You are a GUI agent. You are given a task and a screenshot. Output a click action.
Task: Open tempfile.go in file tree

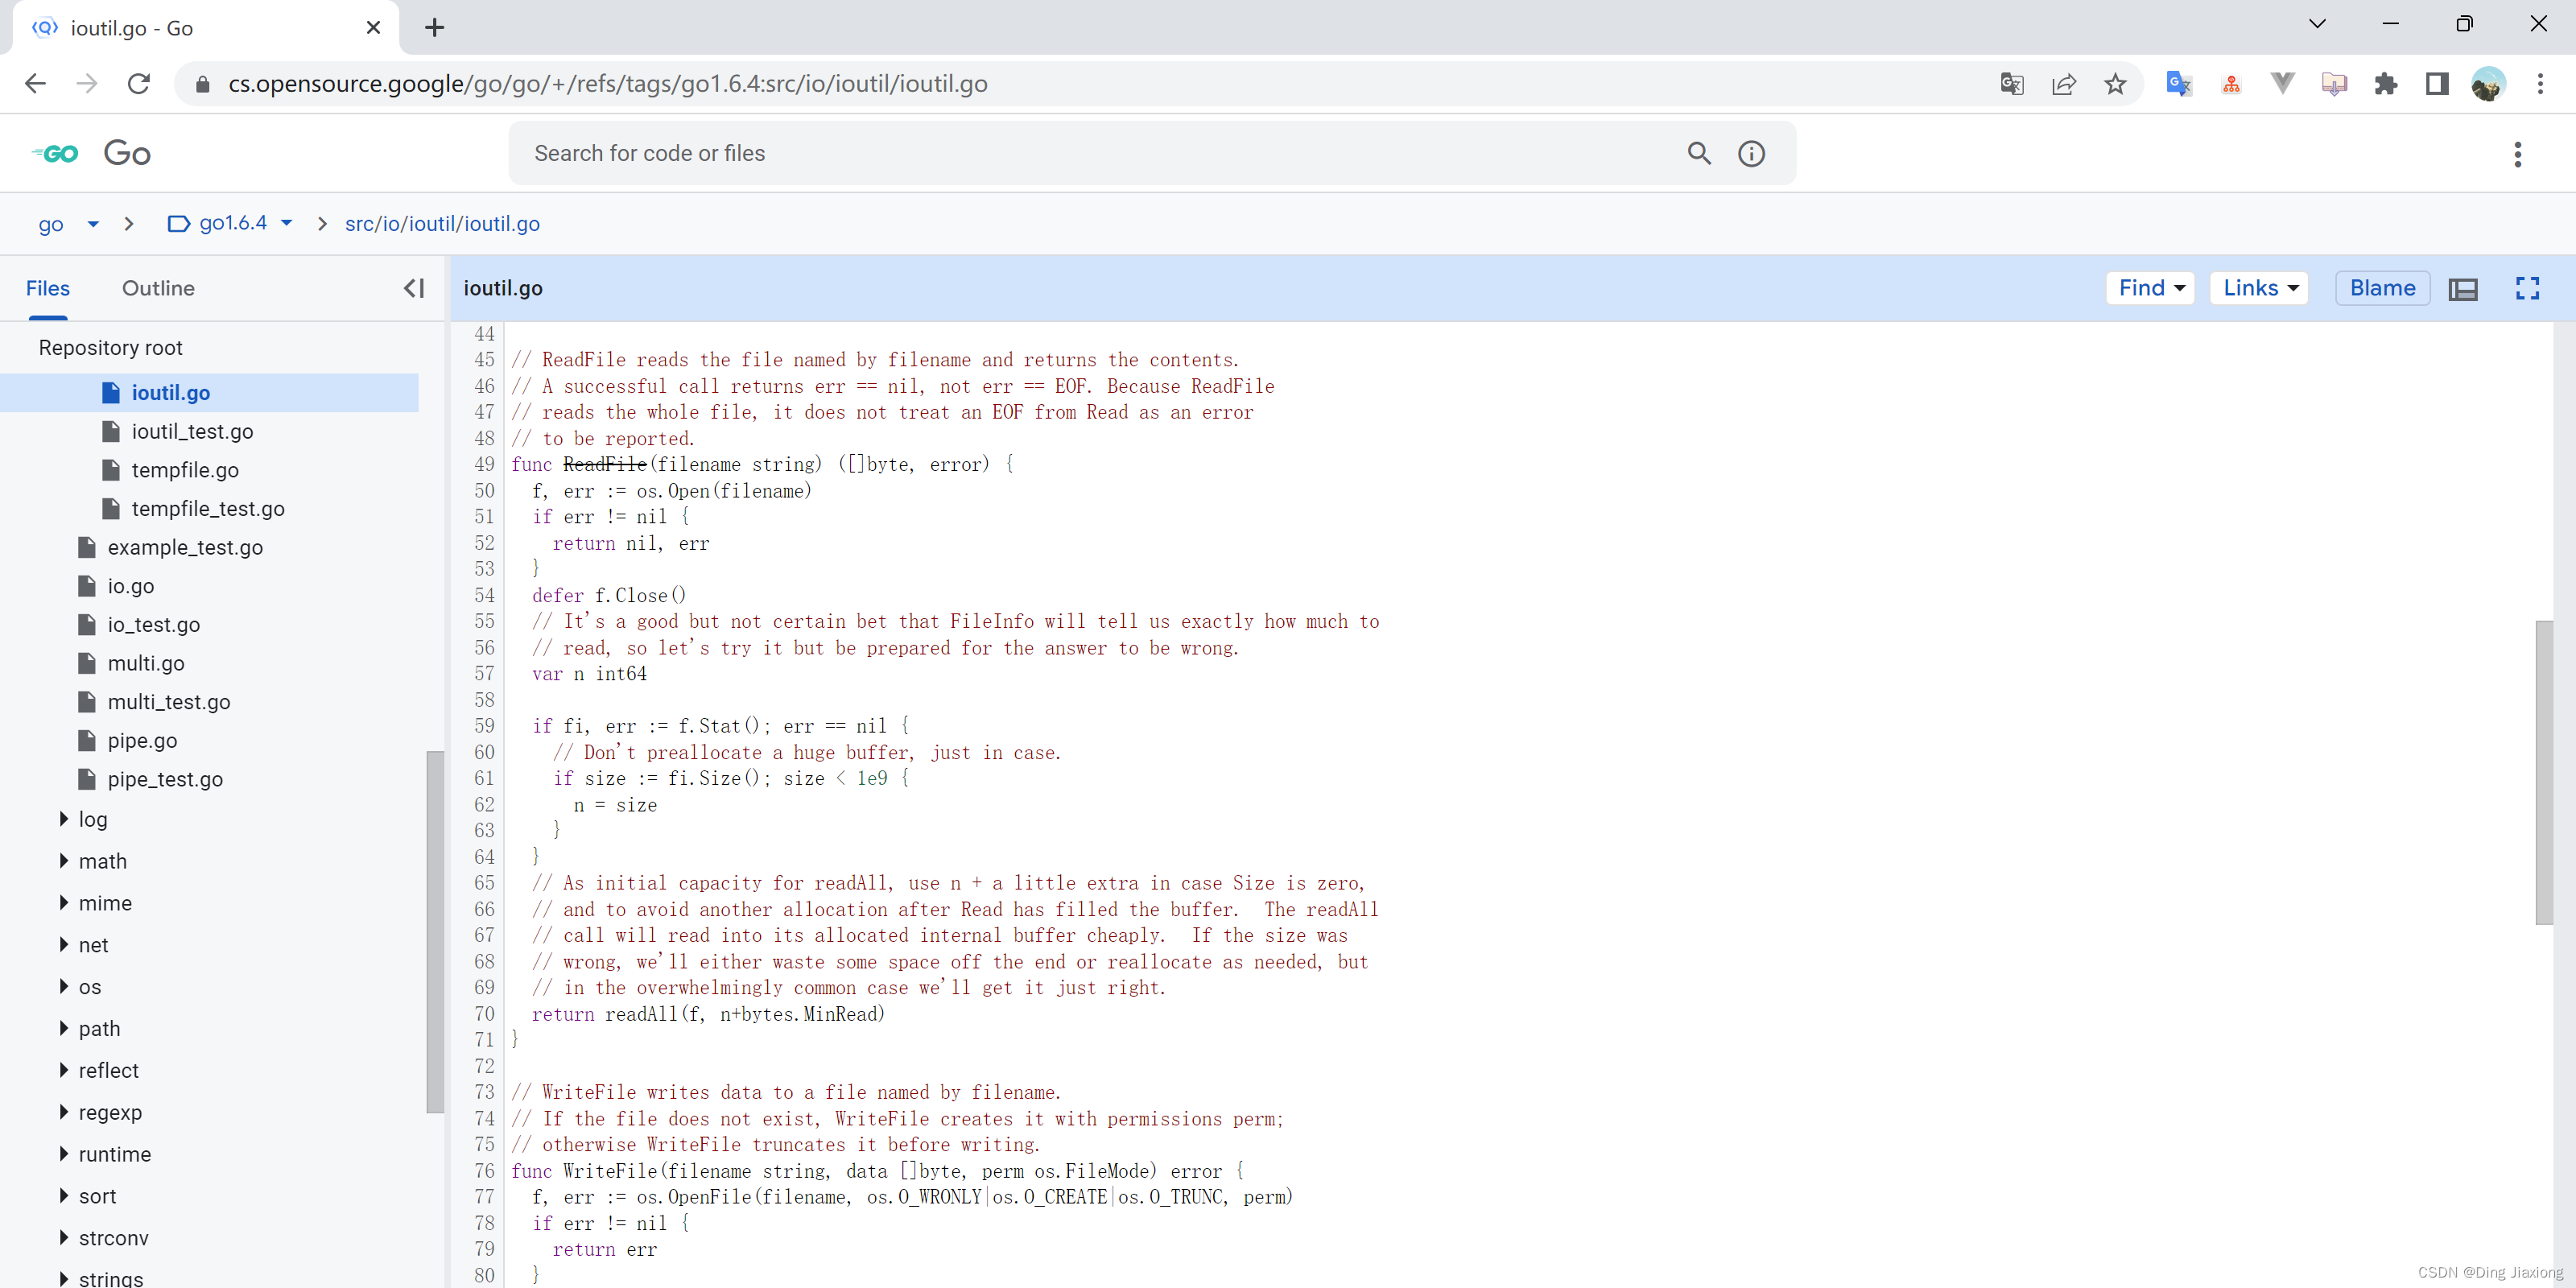pos(185,470)
